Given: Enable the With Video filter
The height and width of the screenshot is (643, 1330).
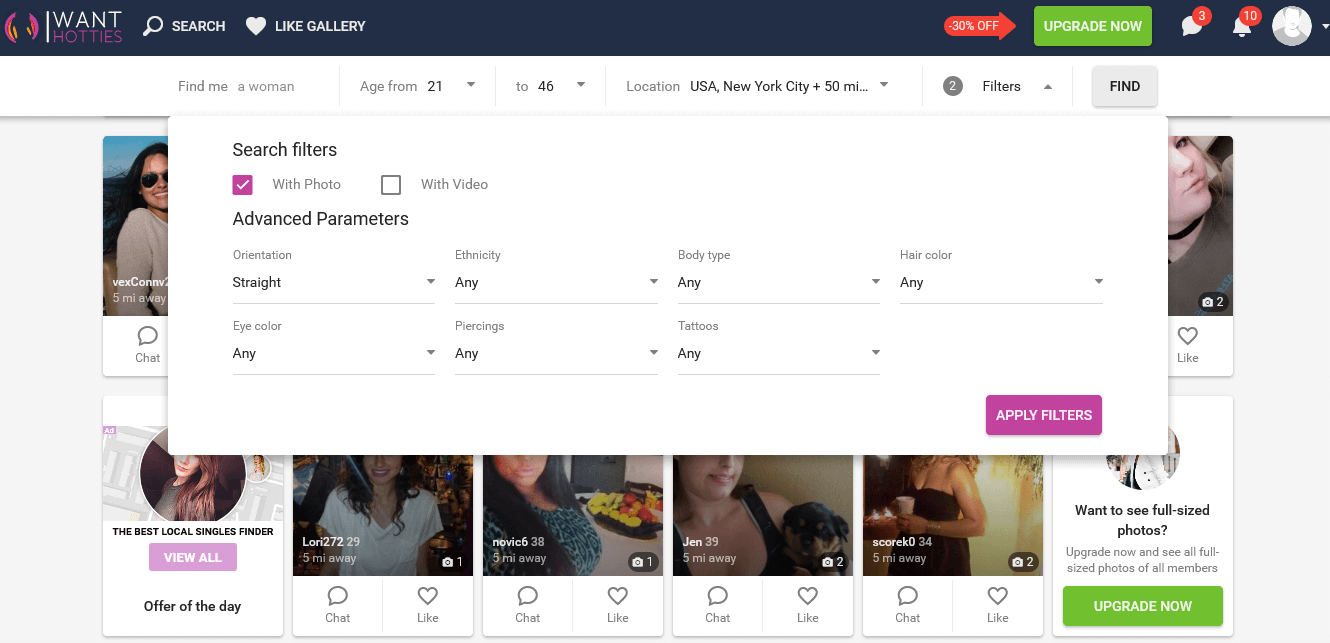Looking at the screenshot, I should tap(391, 185).
